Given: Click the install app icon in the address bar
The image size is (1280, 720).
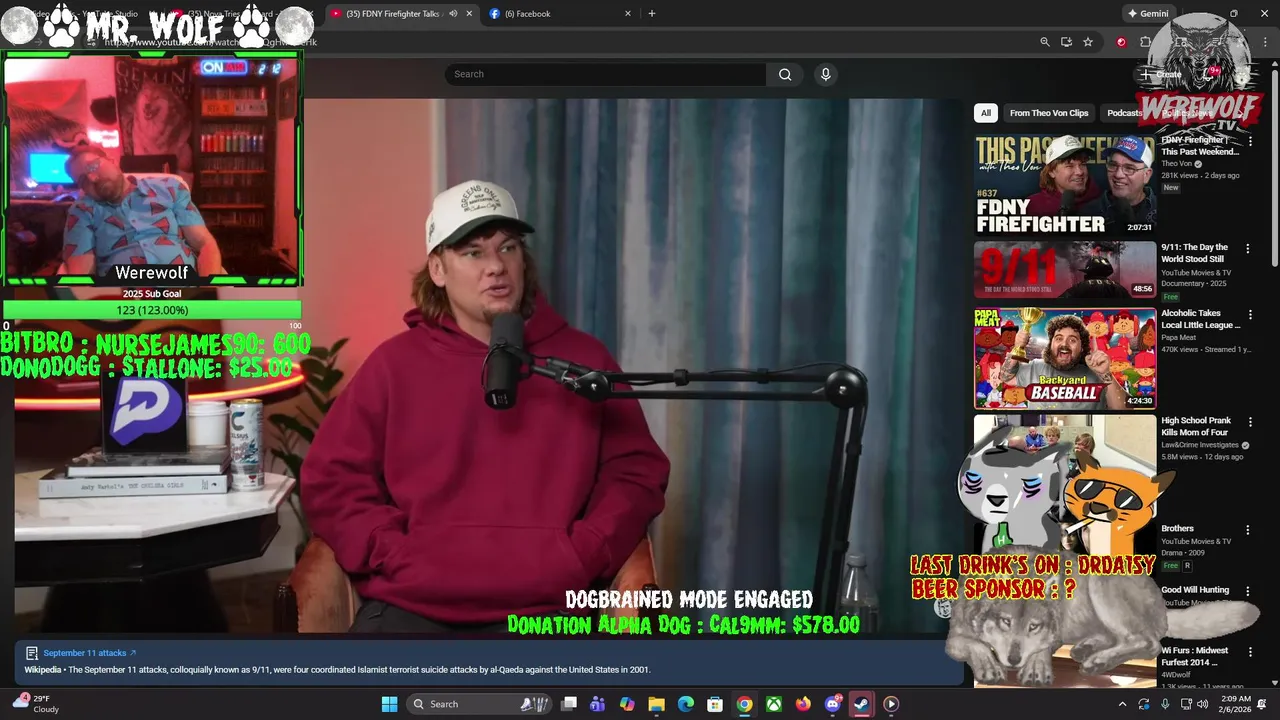Looking at the screenshot, I should coord(1066,42).
